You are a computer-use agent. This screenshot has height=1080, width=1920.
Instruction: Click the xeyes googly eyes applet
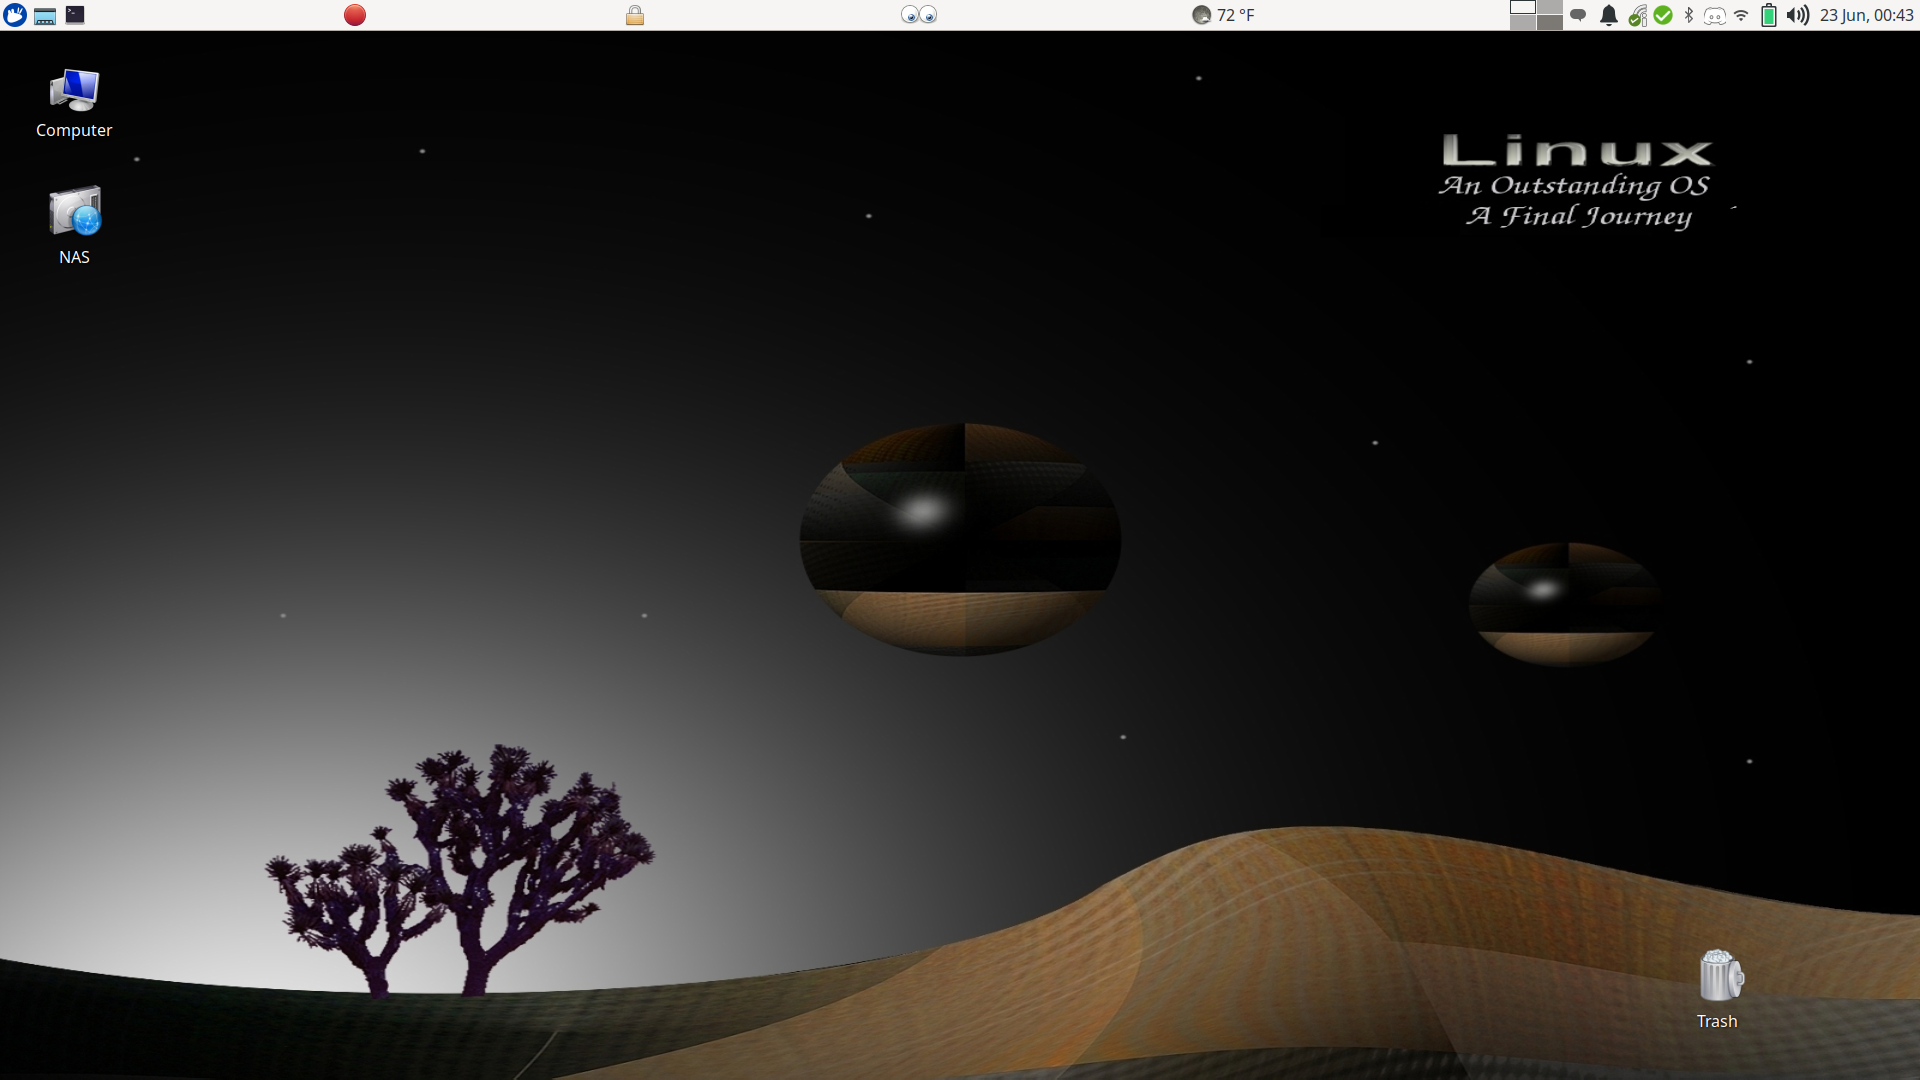coord(919,15)
